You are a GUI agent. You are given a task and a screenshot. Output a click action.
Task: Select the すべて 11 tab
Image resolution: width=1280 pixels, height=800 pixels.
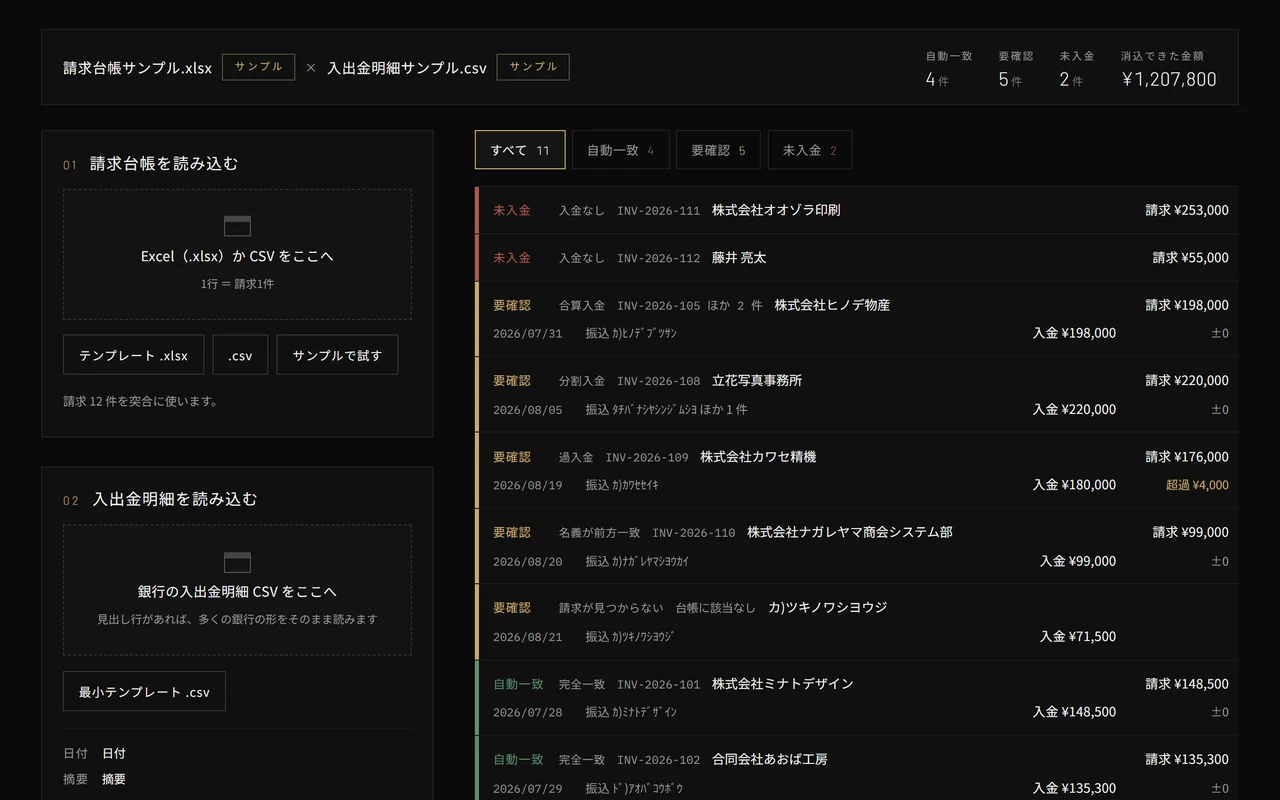(520, 150)
